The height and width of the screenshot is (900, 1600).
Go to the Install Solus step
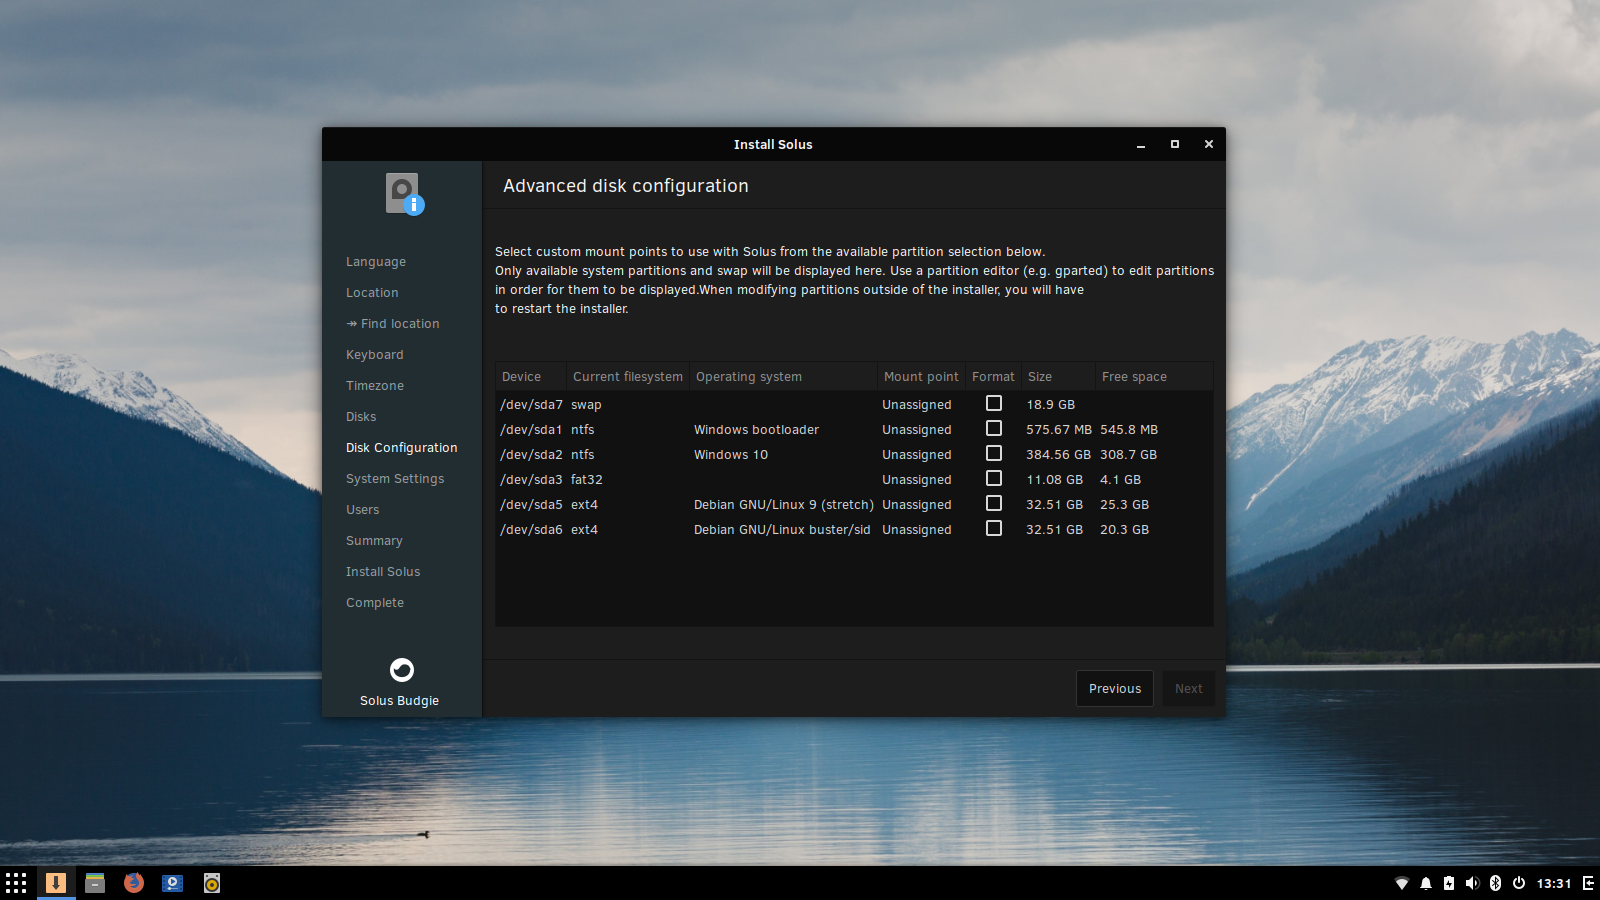pyautogui.click(x=383, y=572)
